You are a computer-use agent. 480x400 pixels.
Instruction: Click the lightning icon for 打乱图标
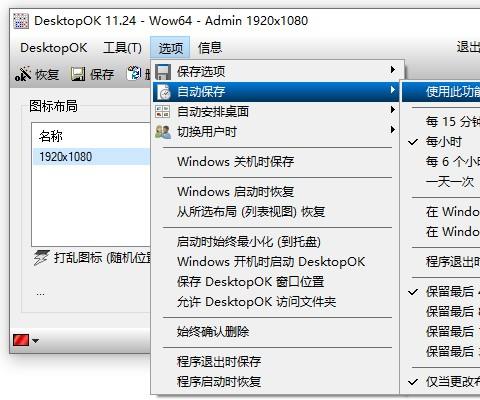(x=41, y=258)
